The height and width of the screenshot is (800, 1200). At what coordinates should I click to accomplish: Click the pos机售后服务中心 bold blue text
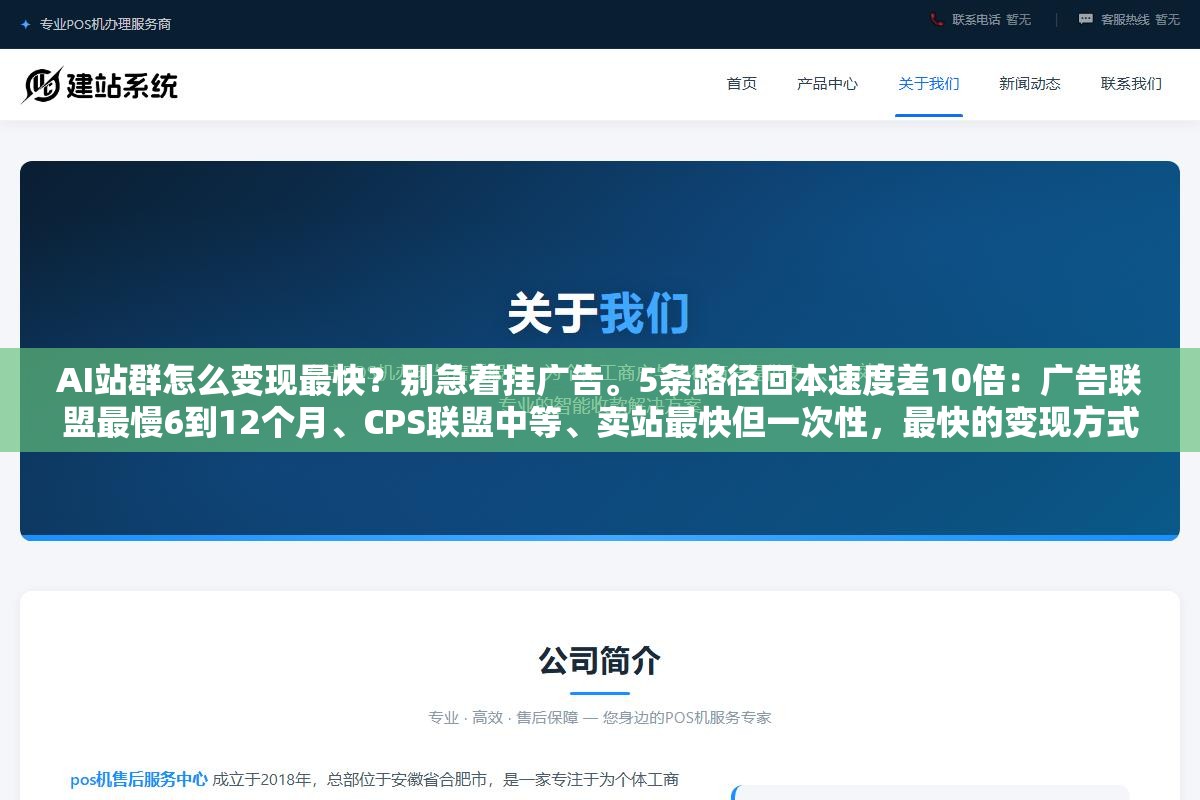point(139,779)
